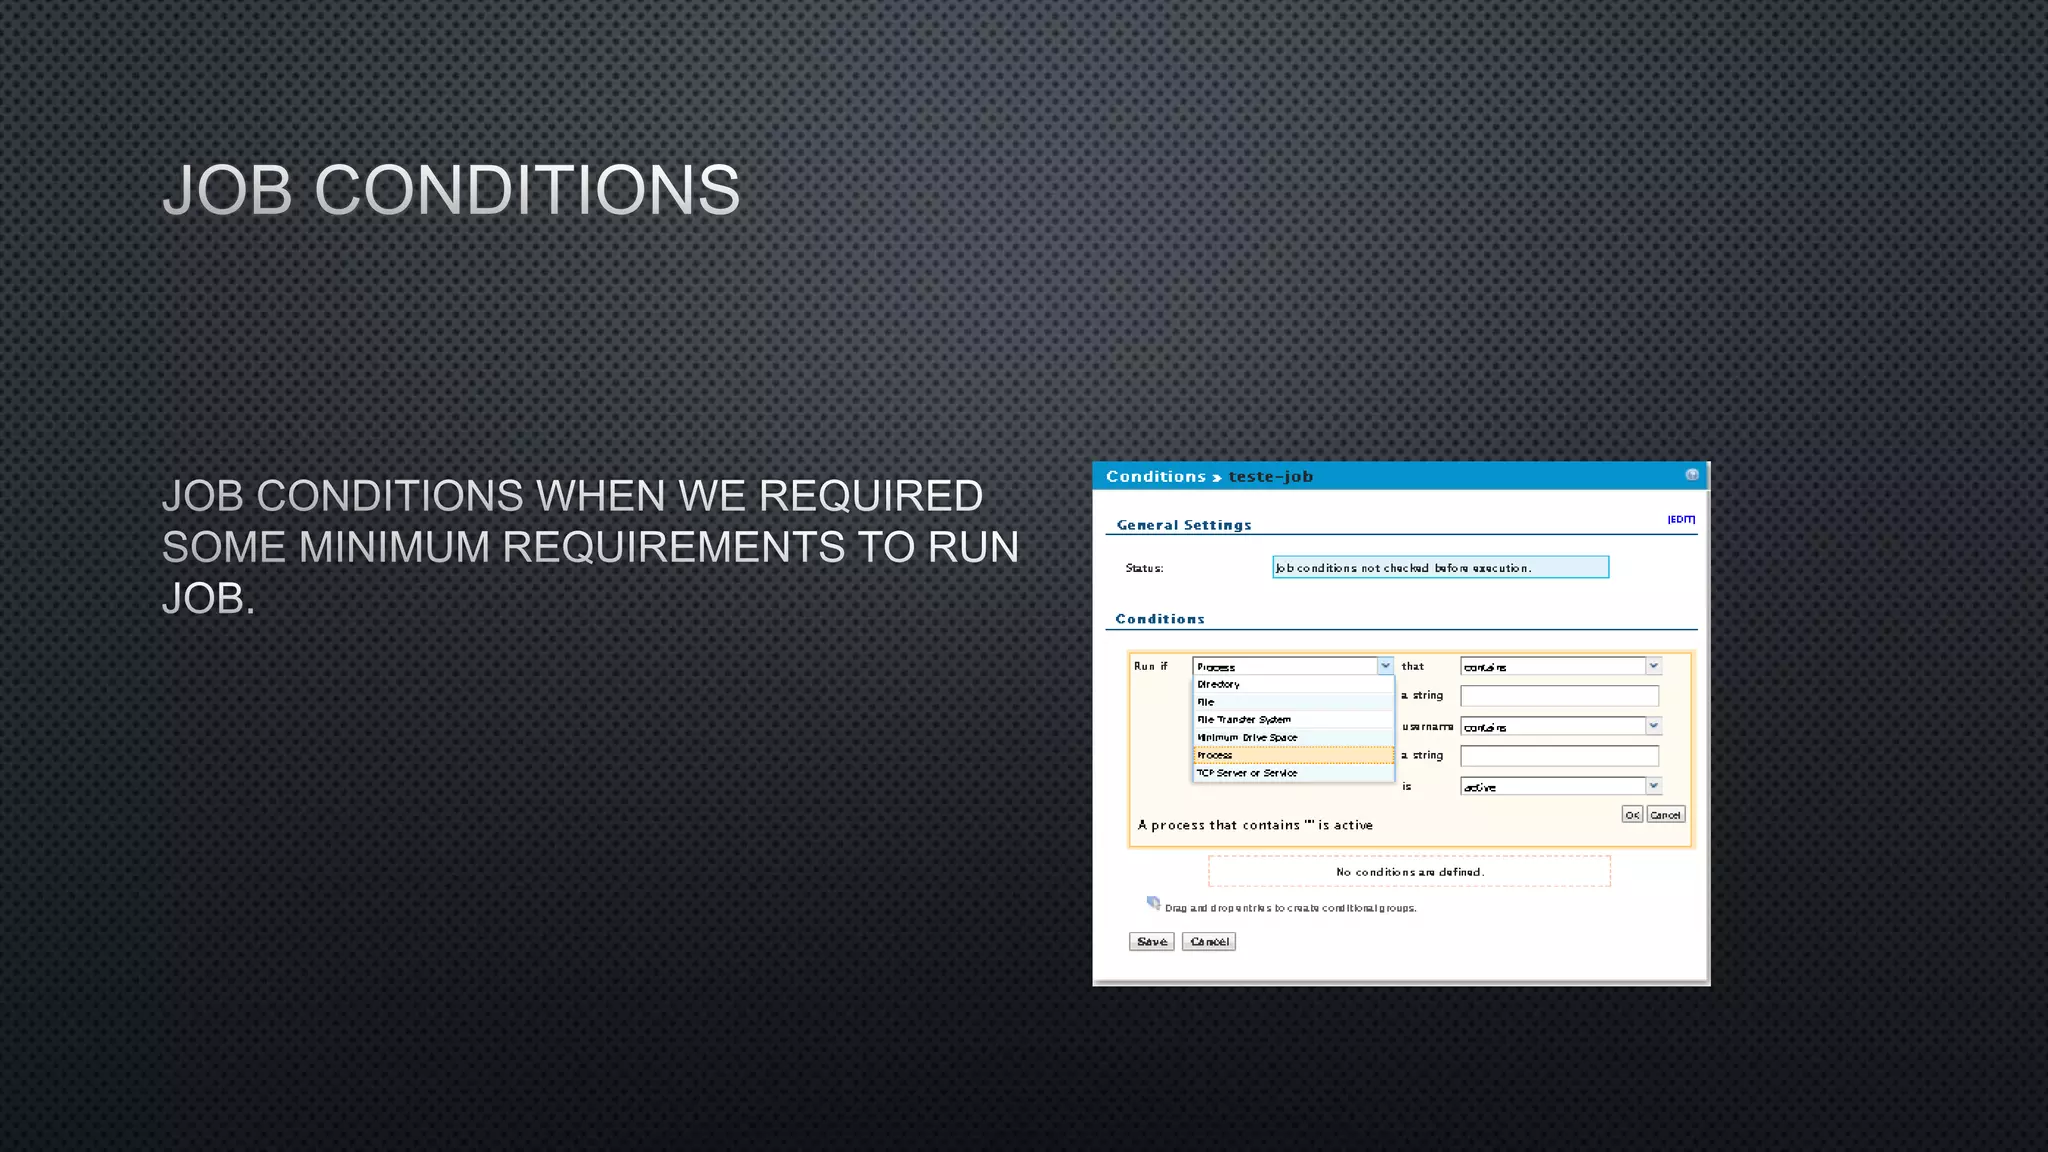Screen dimensions: 2048x1152
Task: Open the username contains dropdown
Action: tap(1560, 726)
